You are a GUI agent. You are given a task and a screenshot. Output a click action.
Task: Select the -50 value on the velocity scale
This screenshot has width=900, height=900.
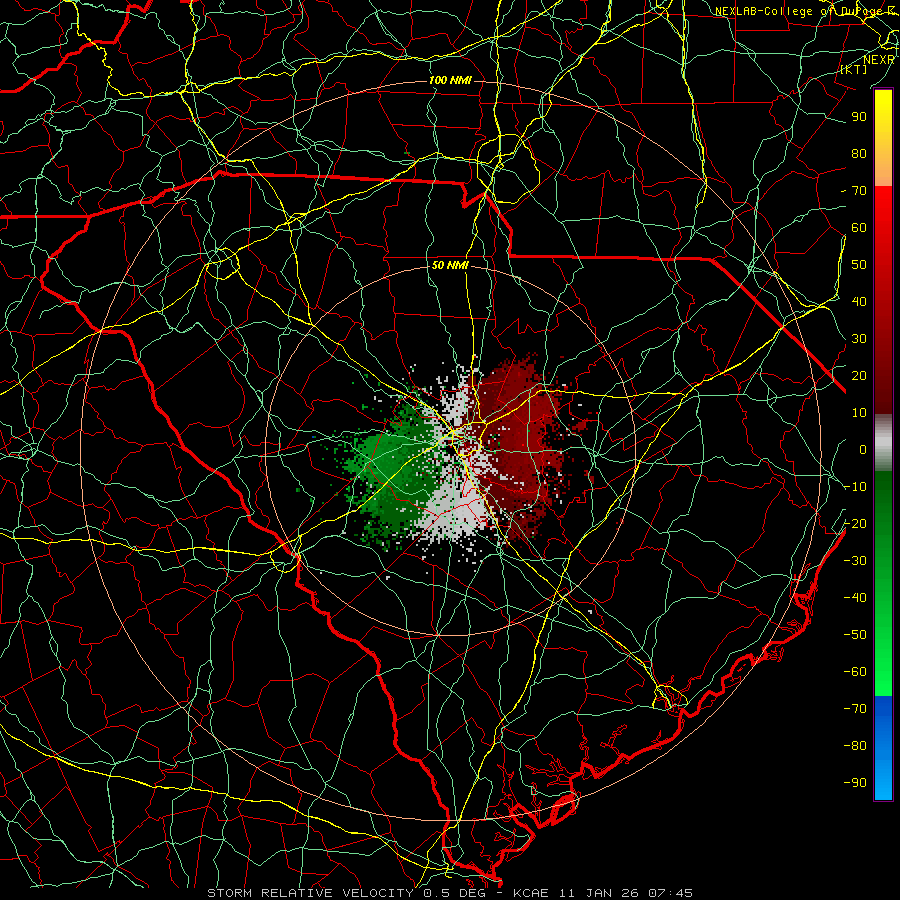click(x=855, y=634)
